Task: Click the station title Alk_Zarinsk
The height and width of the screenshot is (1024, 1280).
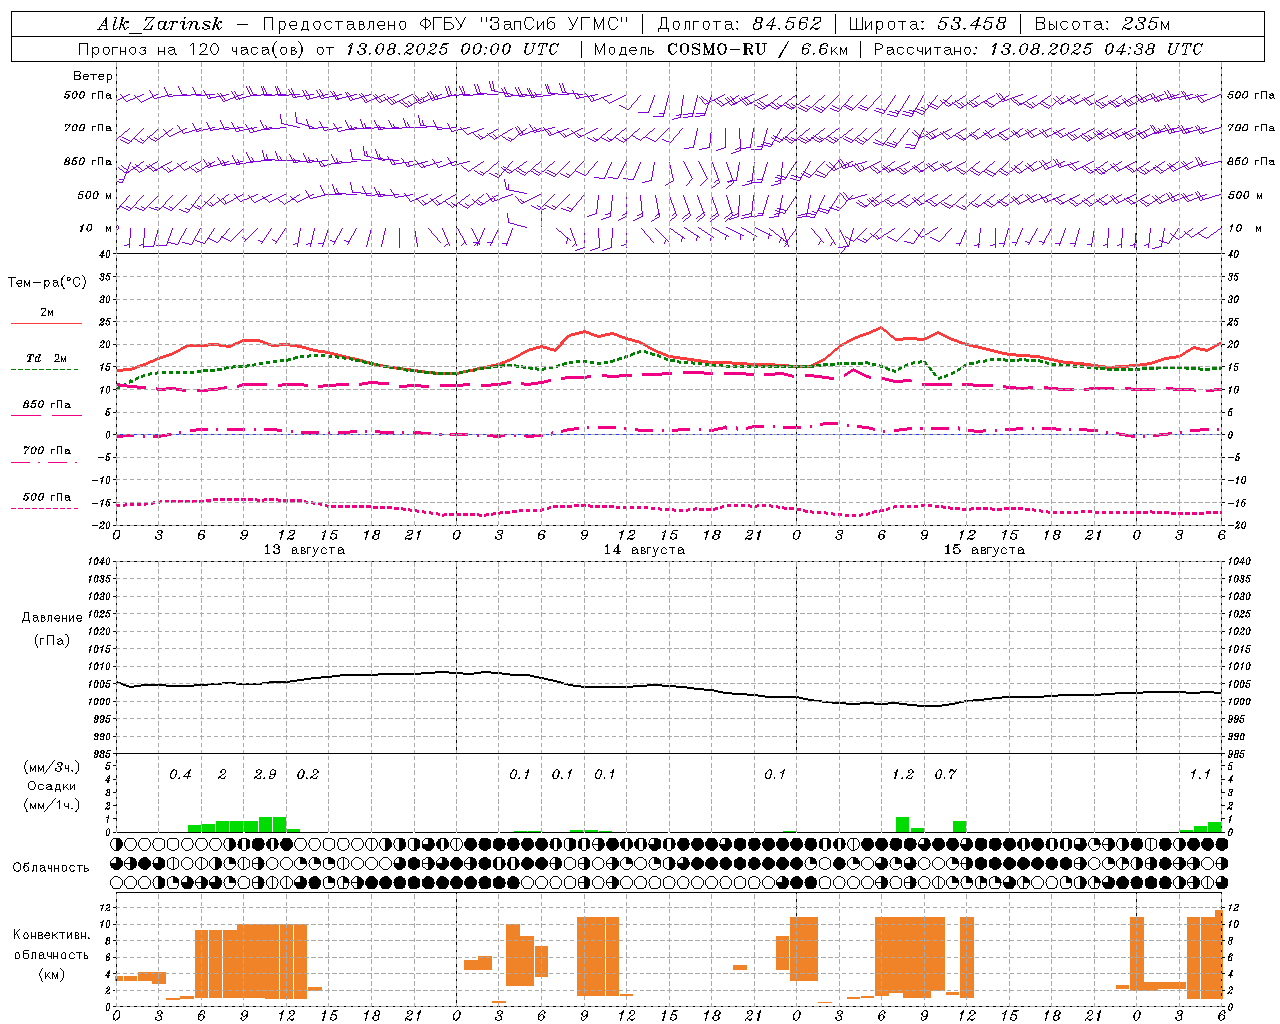Action: tap(160, 24)
